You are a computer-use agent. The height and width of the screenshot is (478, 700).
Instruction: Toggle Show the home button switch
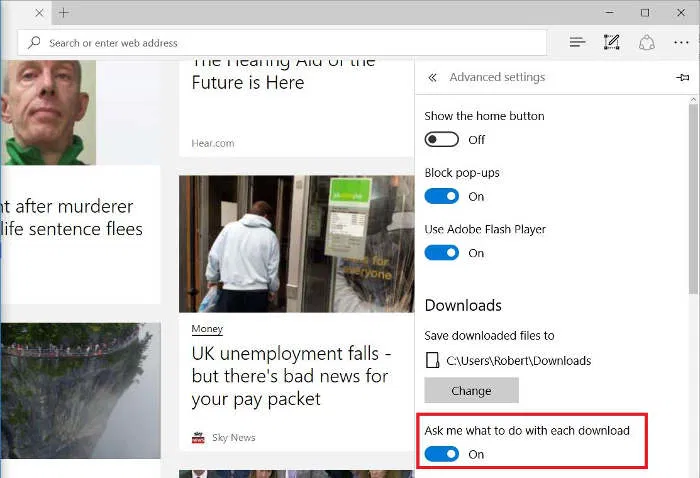pyautogui.click(x=442, y=140)
